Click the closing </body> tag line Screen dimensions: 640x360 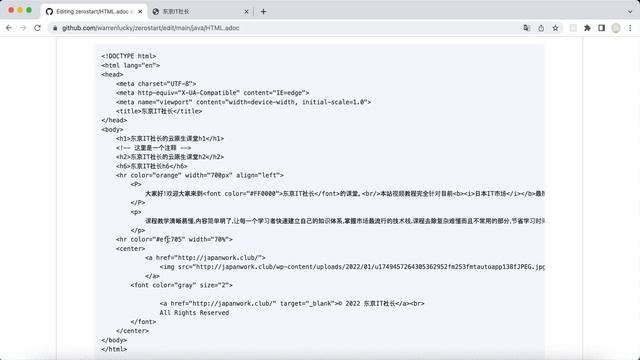(x=114, y=340)
